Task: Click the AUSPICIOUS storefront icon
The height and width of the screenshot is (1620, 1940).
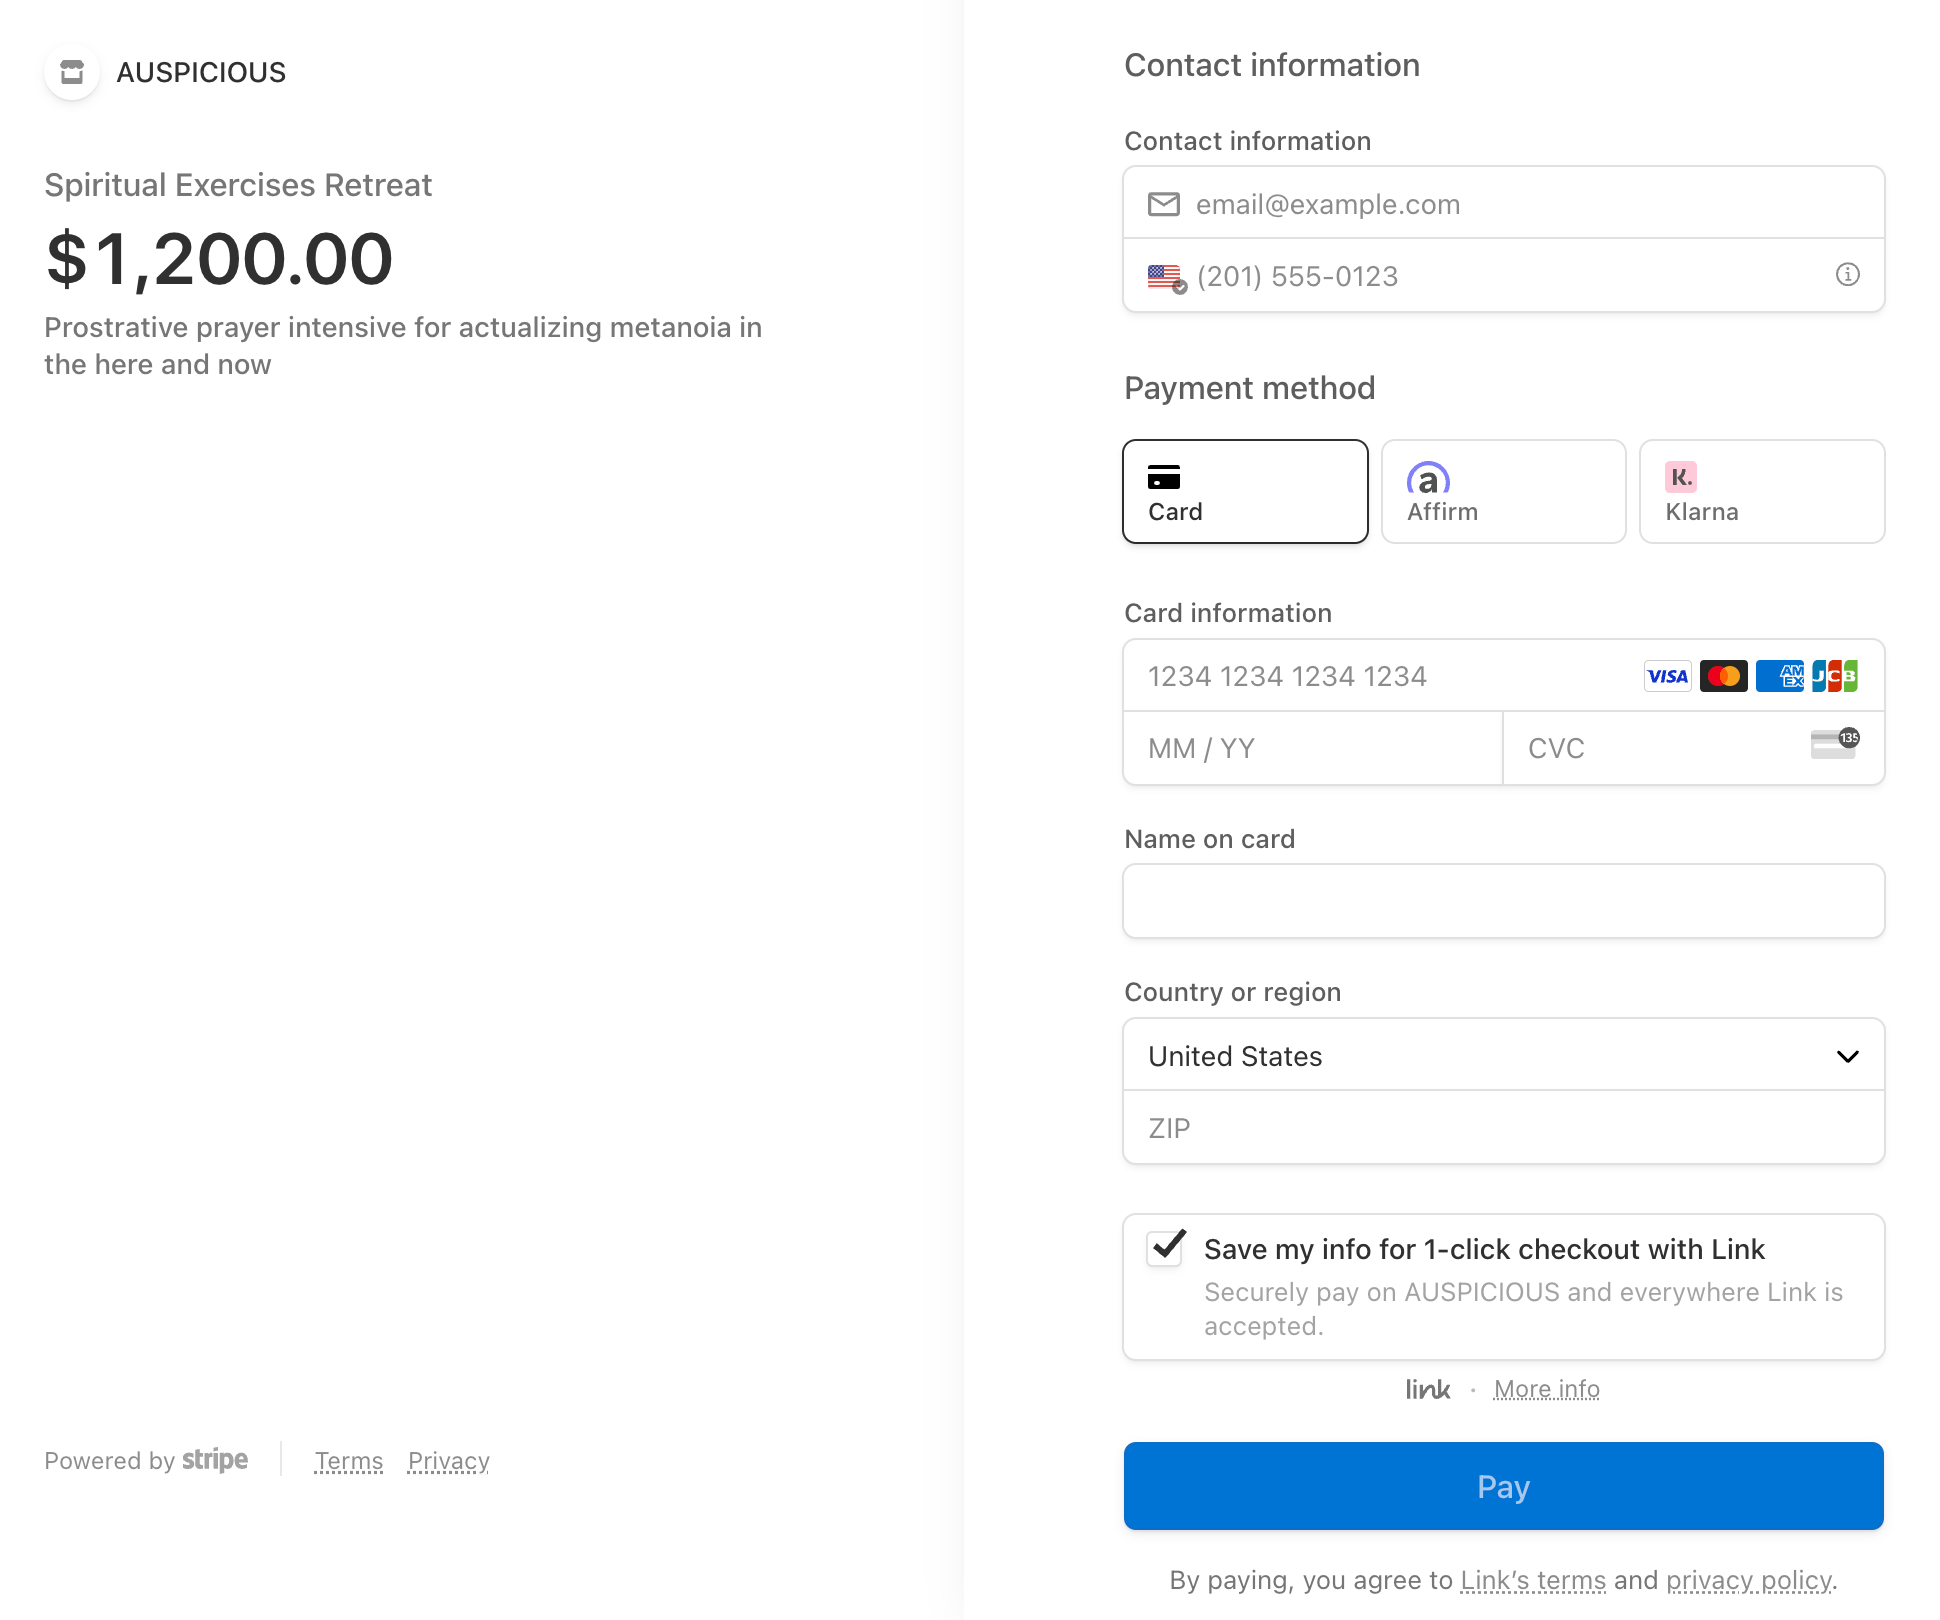Action: 72,72
